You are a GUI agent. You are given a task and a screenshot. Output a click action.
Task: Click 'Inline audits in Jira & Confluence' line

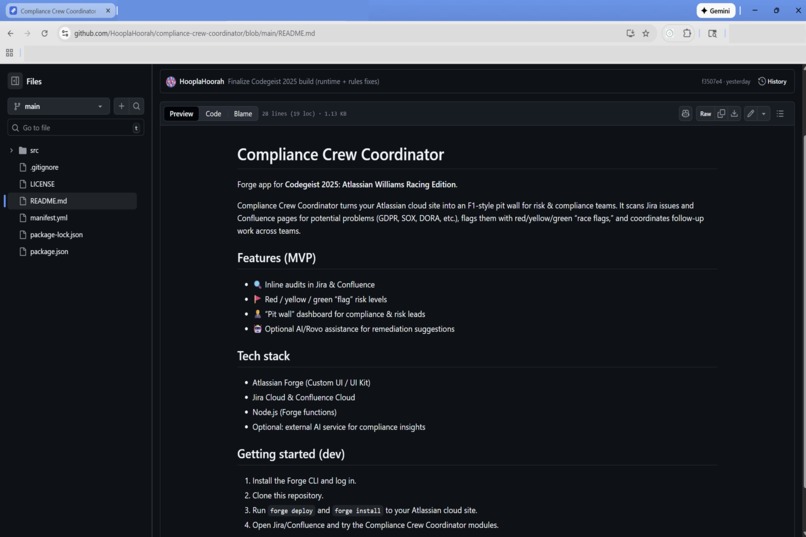click(x=320, y=285)
